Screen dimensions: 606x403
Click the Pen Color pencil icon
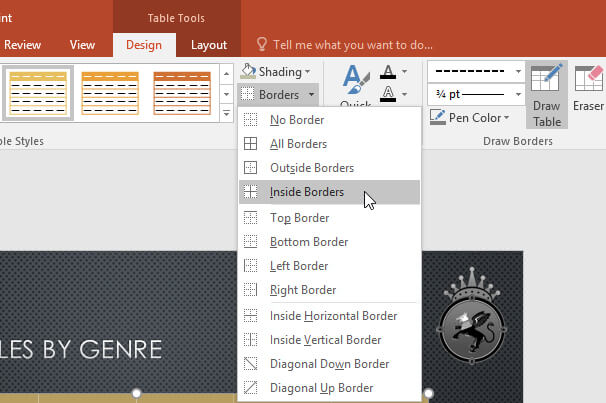(x=437, y=117)
